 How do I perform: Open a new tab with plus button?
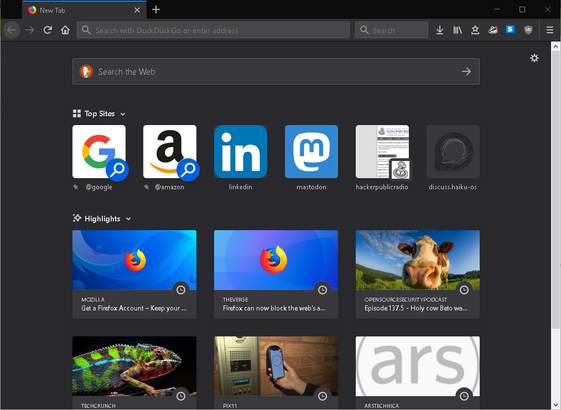pyautogui.click(x=156, y=10)
